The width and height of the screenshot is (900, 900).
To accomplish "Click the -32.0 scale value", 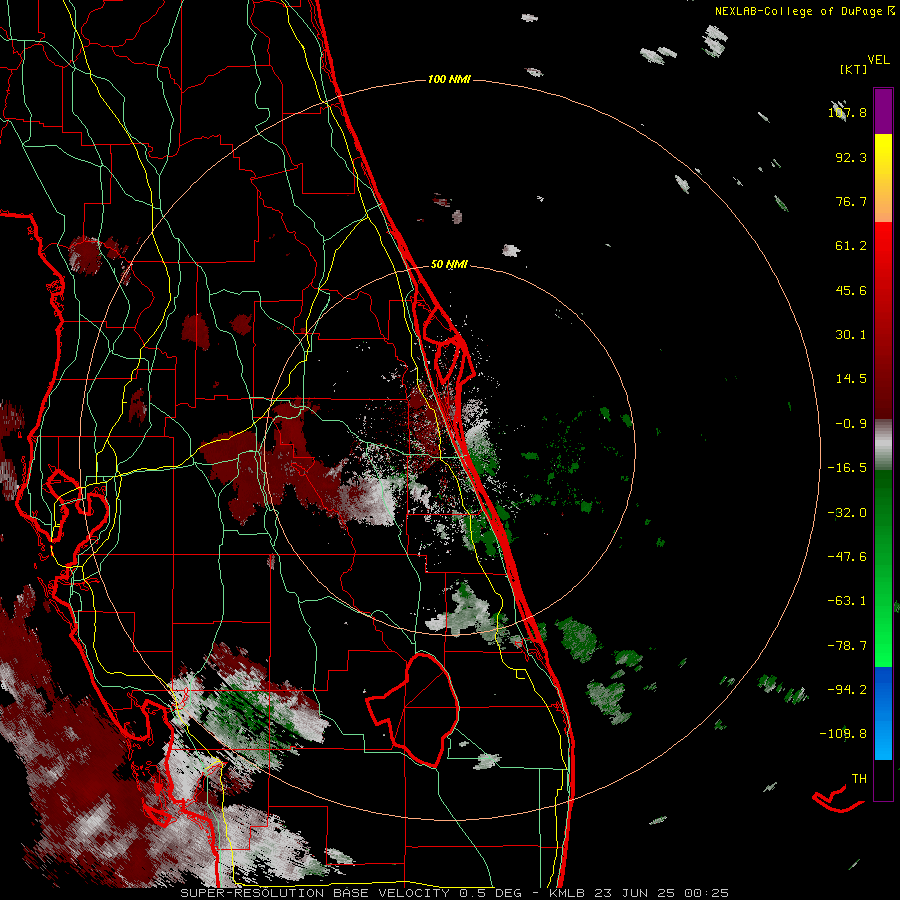I will pos(847,513).
